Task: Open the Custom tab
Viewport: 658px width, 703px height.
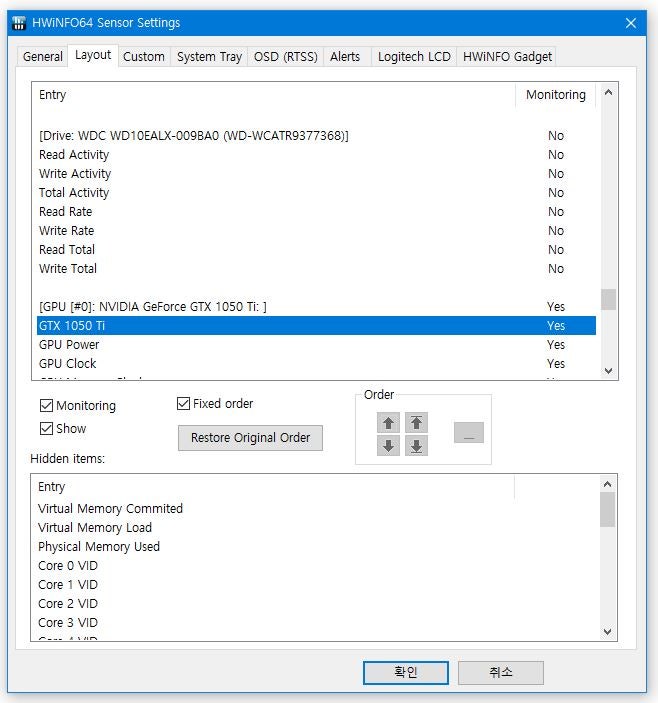Action: pos(144,56)
